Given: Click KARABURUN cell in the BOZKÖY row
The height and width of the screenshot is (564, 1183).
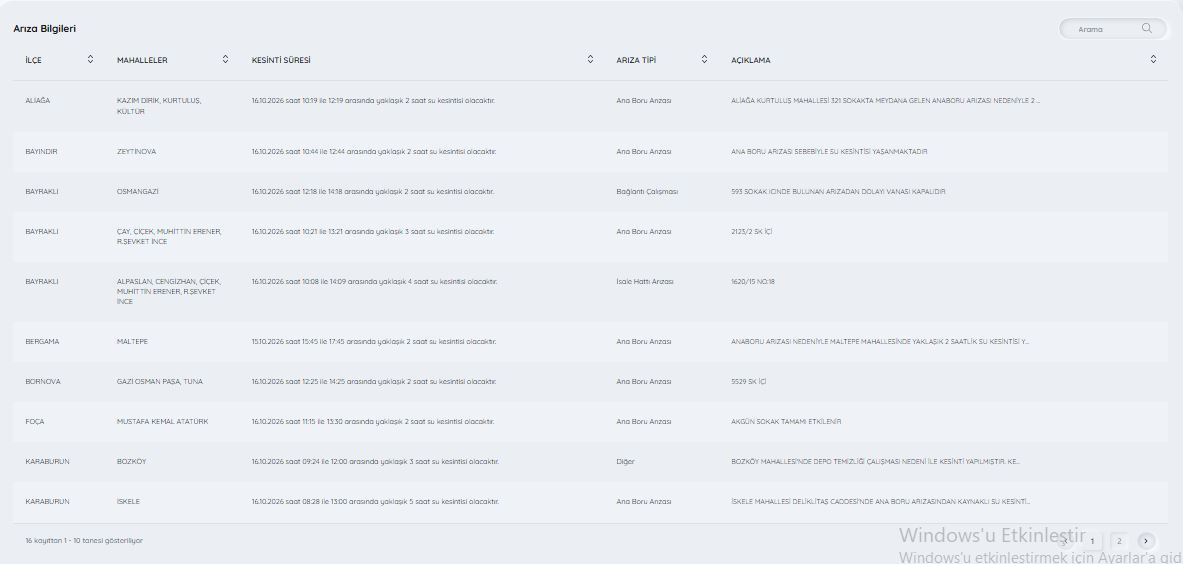Looking at the screenshot, I should [47, 461].
